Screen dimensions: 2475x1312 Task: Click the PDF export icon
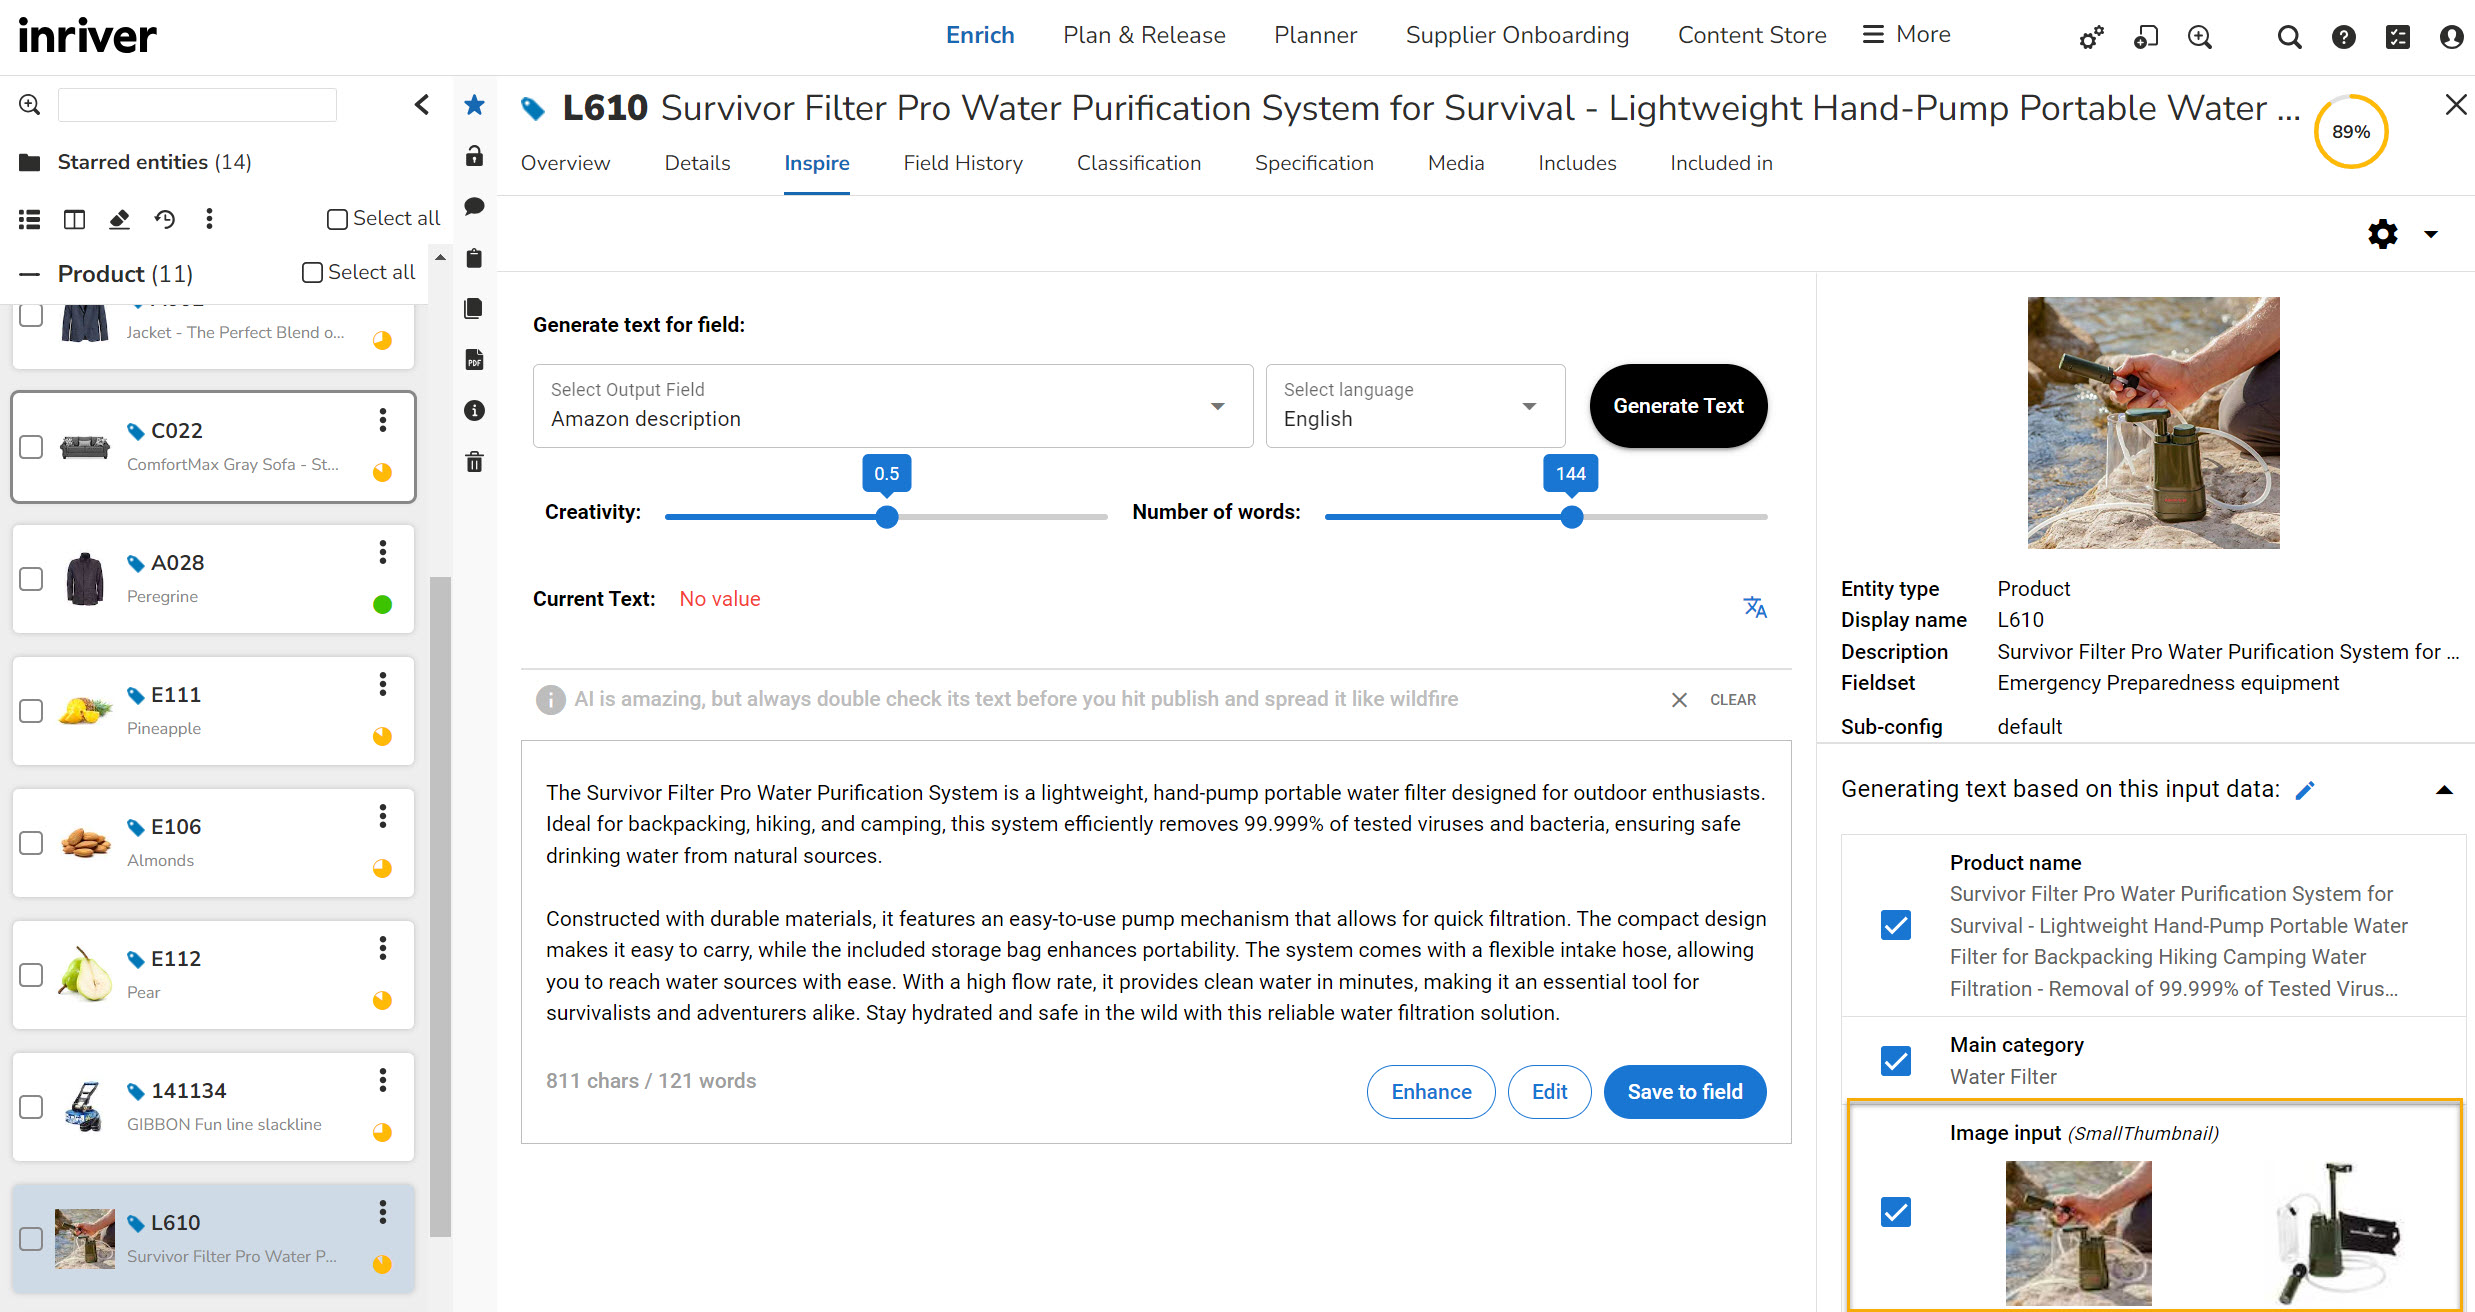475,360
